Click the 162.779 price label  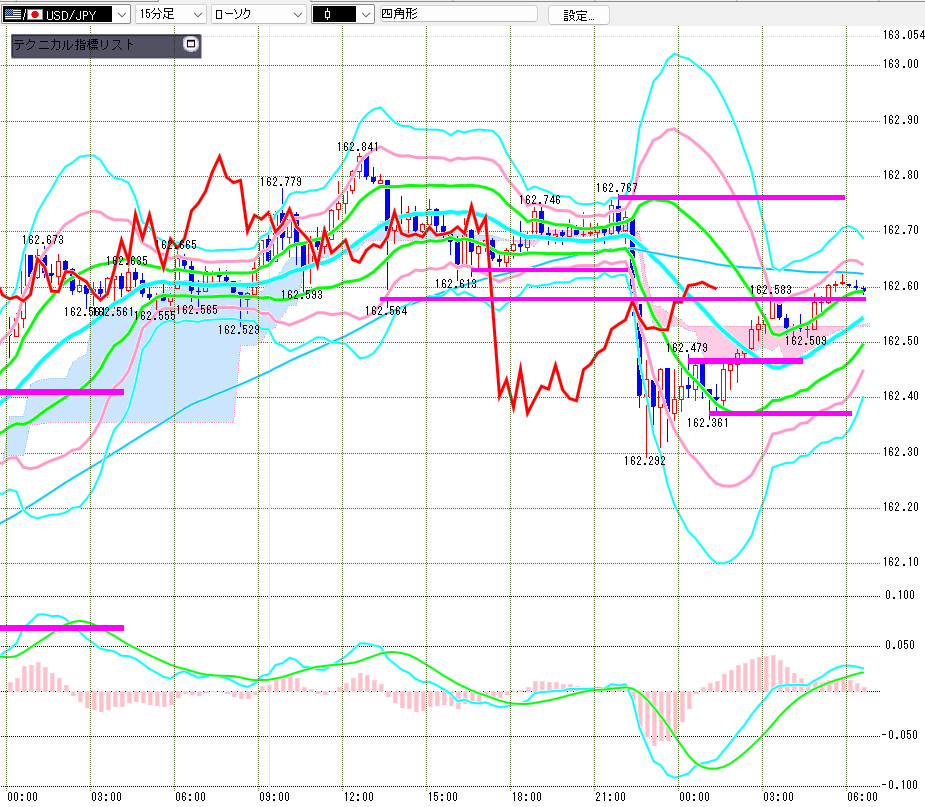pos(281,182)
